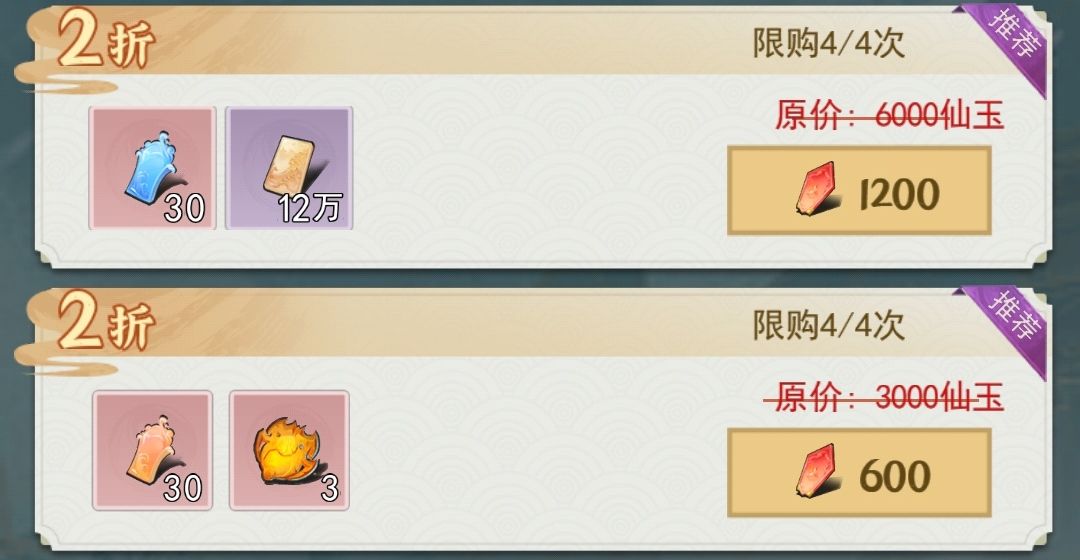Tap the 2折 discount badge on the second pack

click(105, 322)
